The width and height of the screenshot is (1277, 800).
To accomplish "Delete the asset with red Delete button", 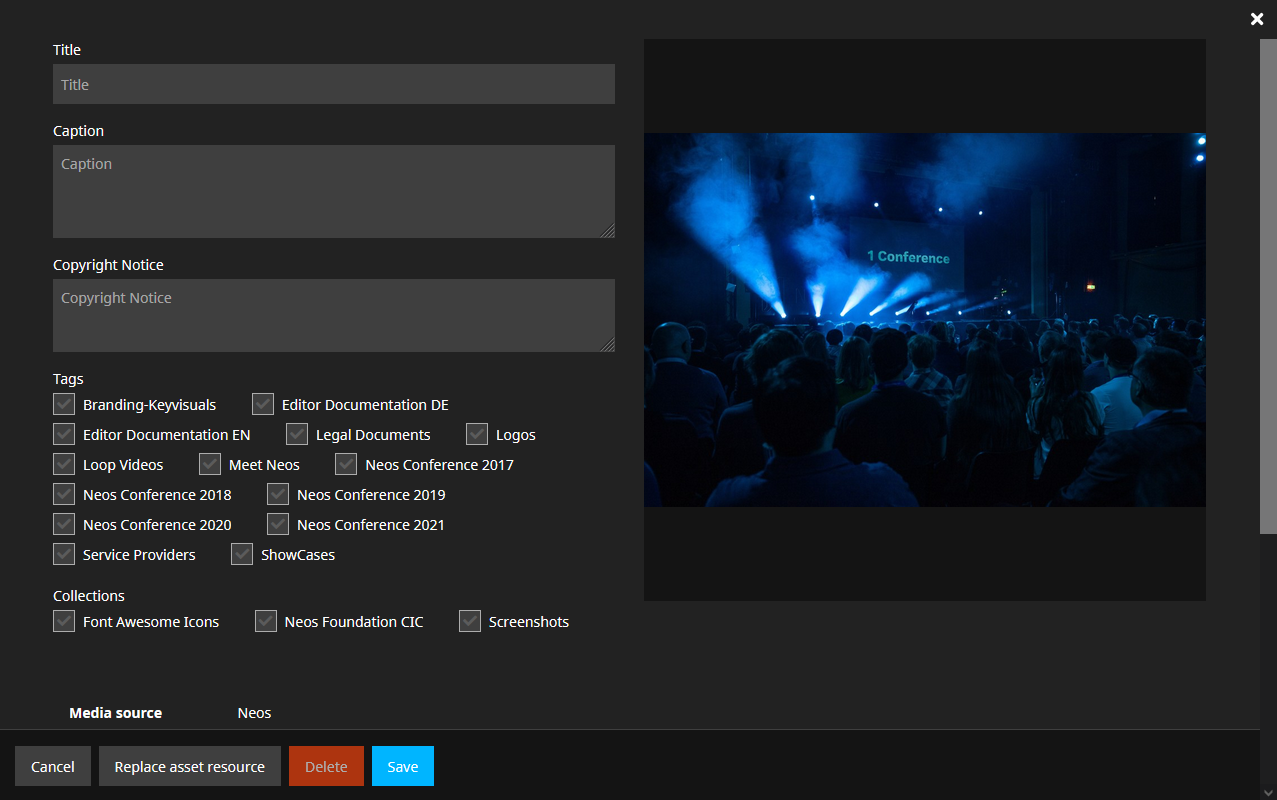I will tap(326, 767).
